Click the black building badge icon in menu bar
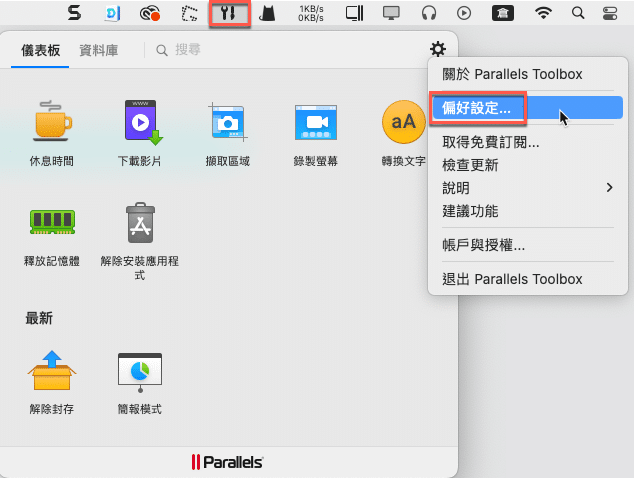The image size is (634, 478). coord(503,13)
